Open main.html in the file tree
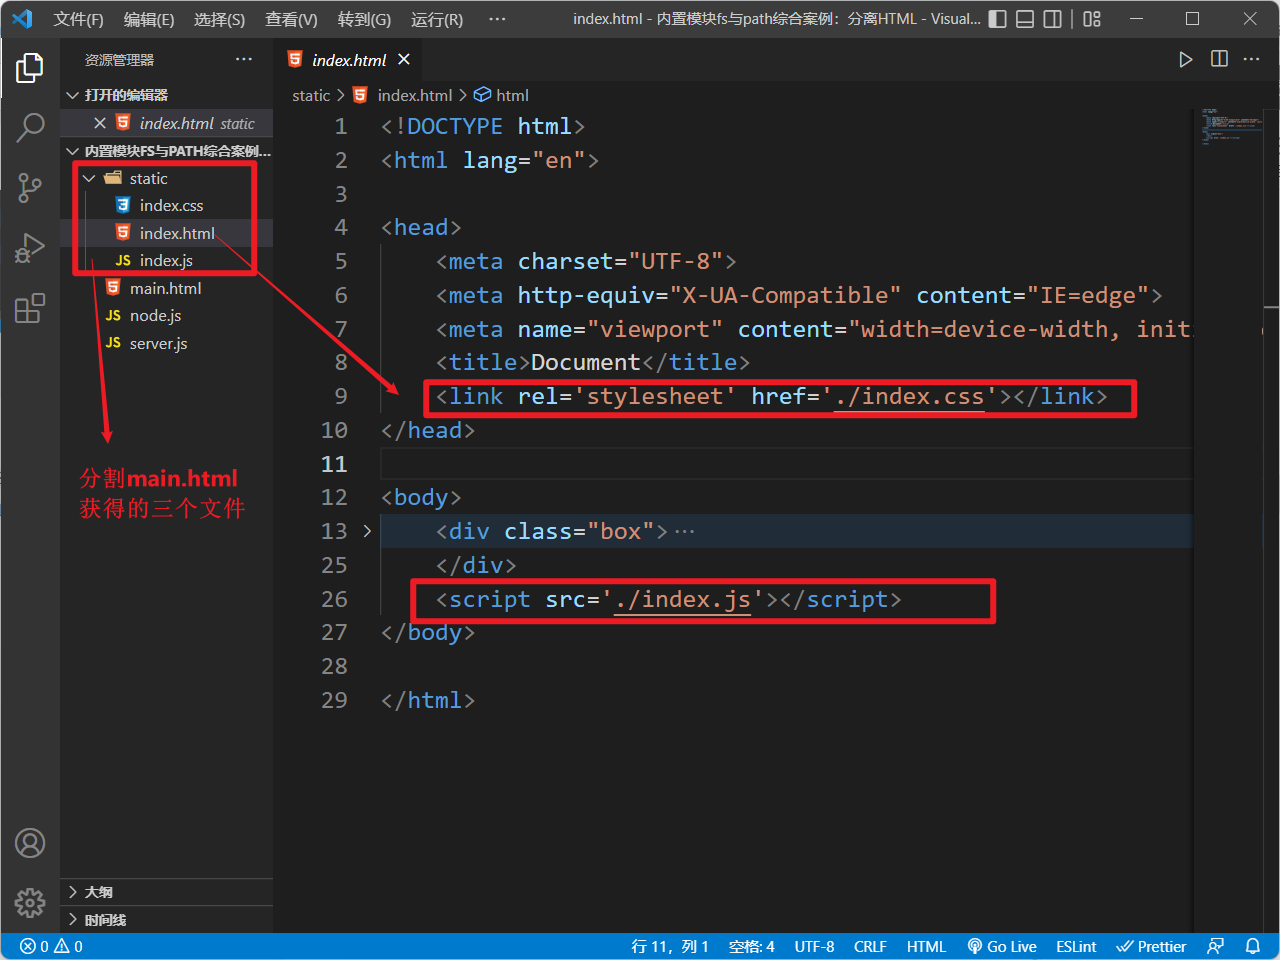 (166, 288)
